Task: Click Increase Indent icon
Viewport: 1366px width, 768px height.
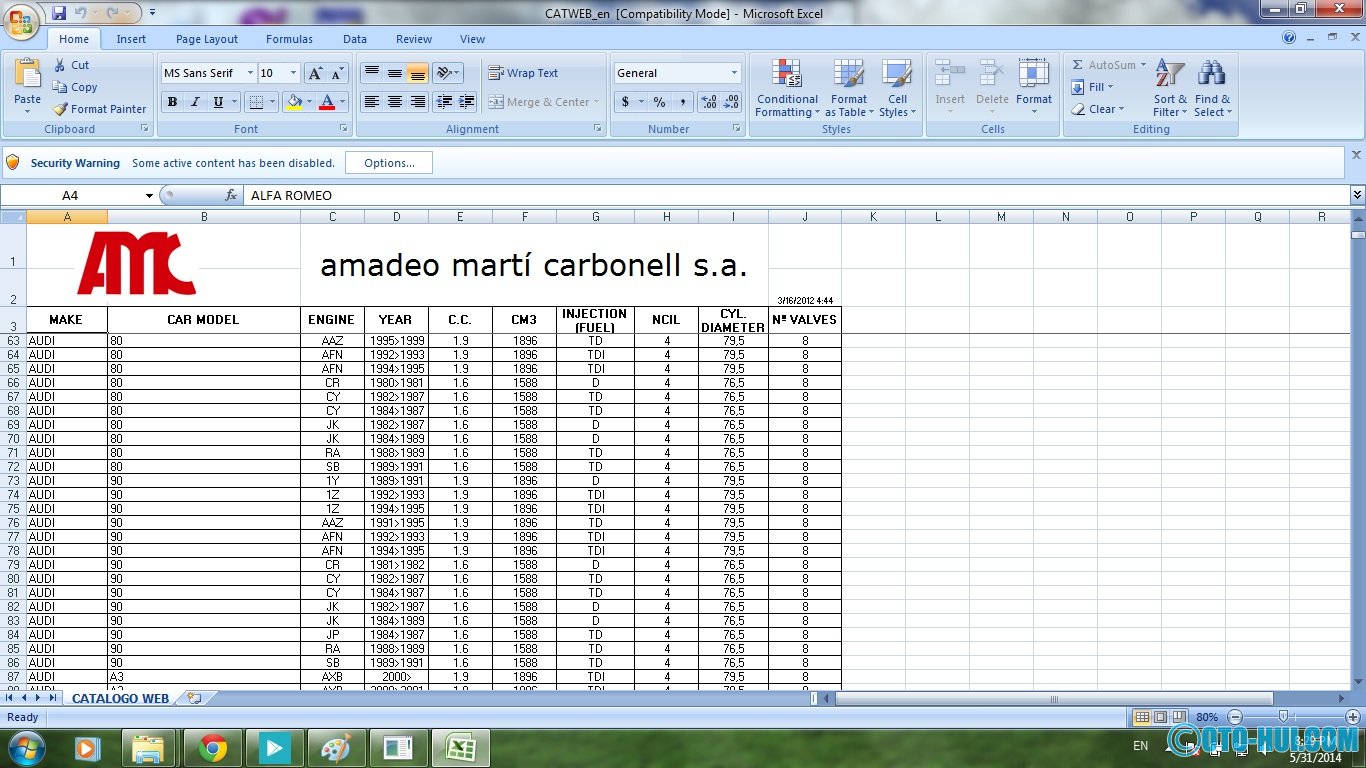Action: (467, 102)
